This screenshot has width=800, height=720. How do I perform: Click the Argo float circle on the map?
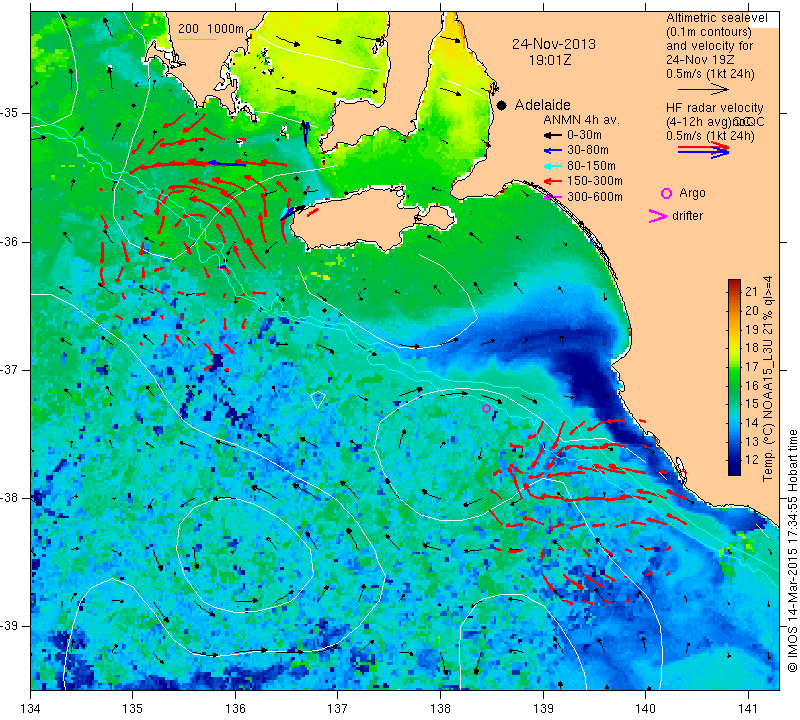click(486, 408)
